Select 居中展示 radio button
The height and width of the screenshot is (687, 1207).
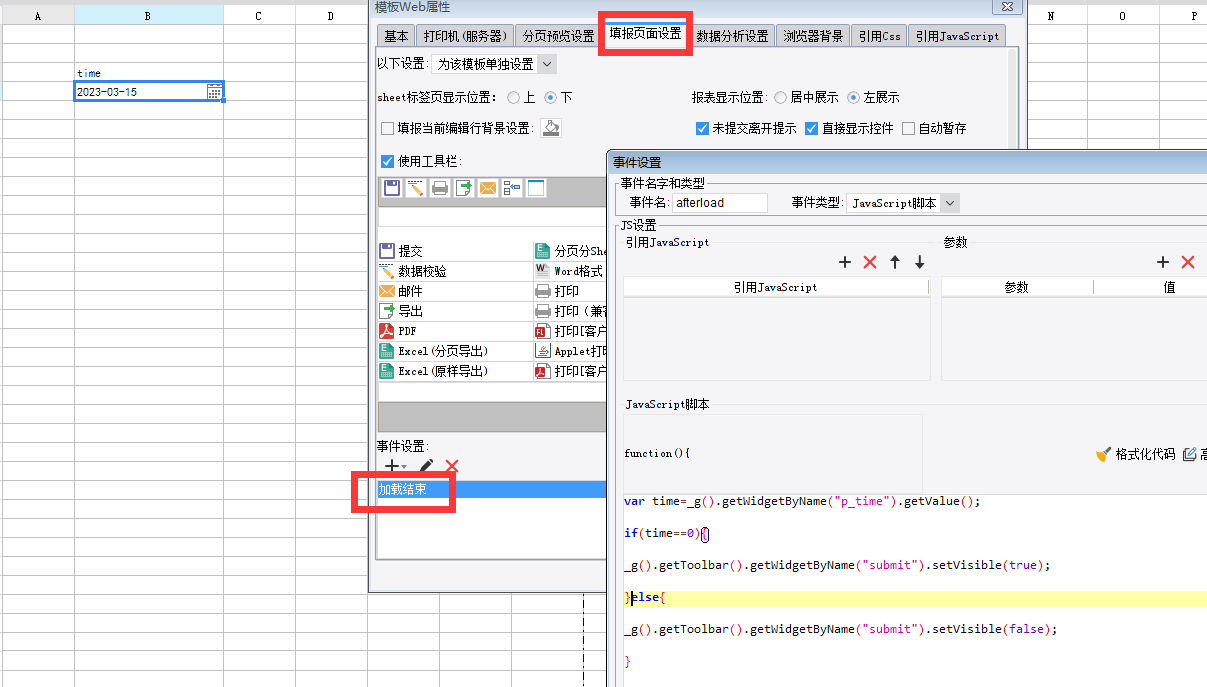[x=780, y=98]
